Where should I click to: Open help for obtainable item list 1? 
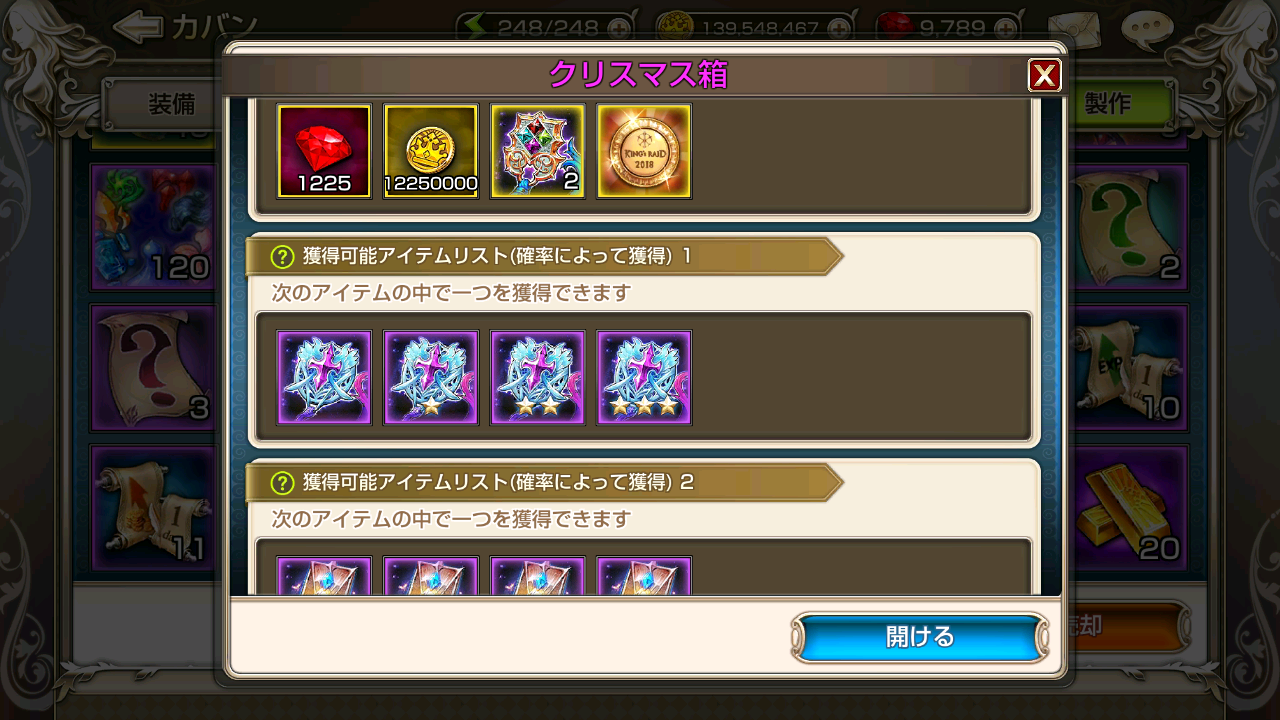coord(282,257)
